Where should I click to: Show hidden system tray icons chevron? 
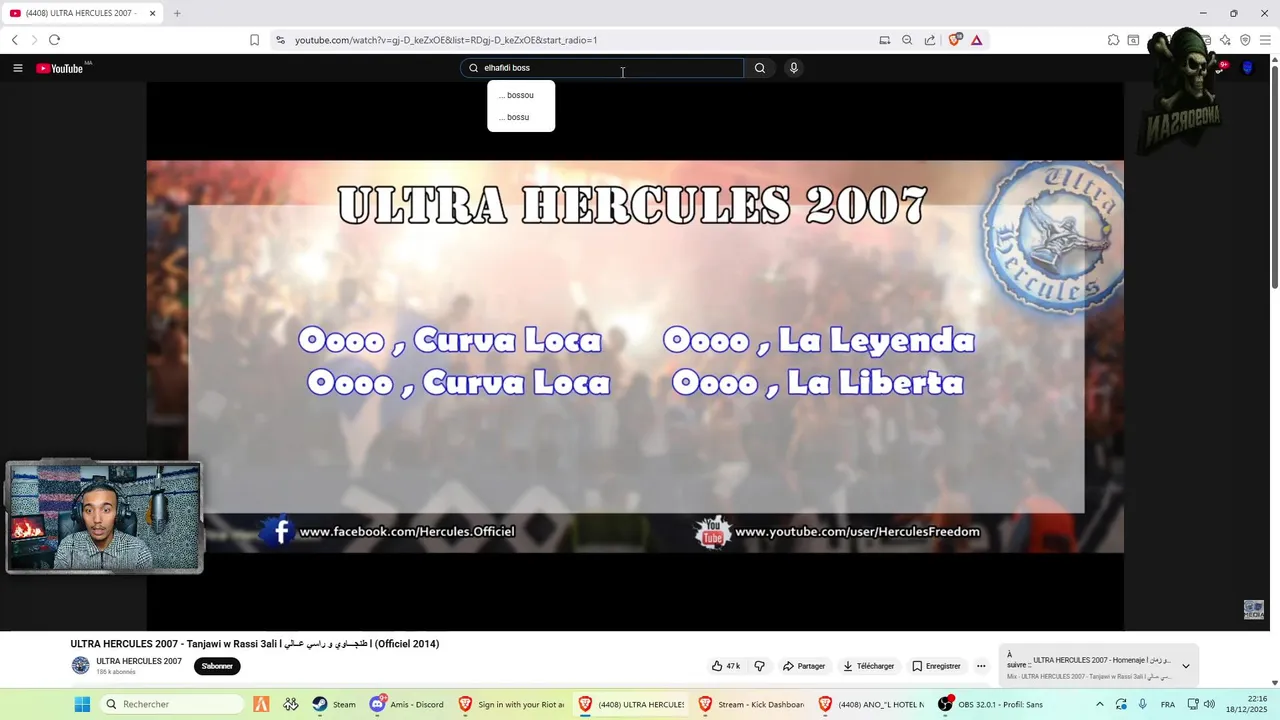click(x=1100, y=704)
